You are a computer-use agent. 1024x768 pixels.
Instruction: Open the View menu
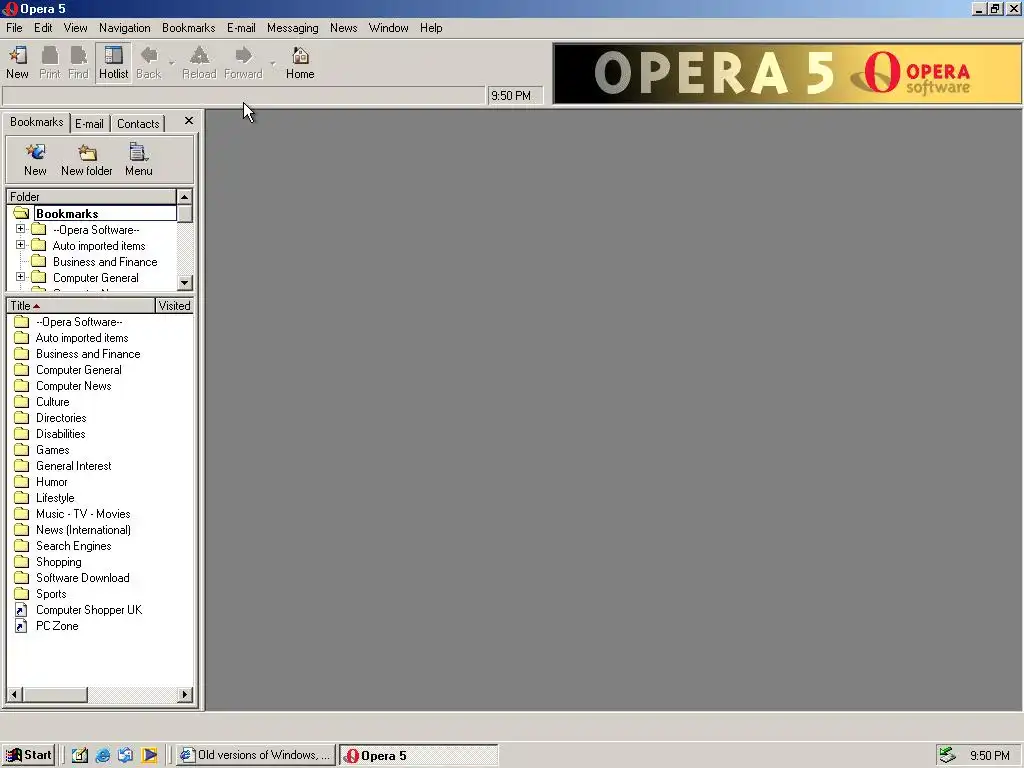(x=75, y=27)
